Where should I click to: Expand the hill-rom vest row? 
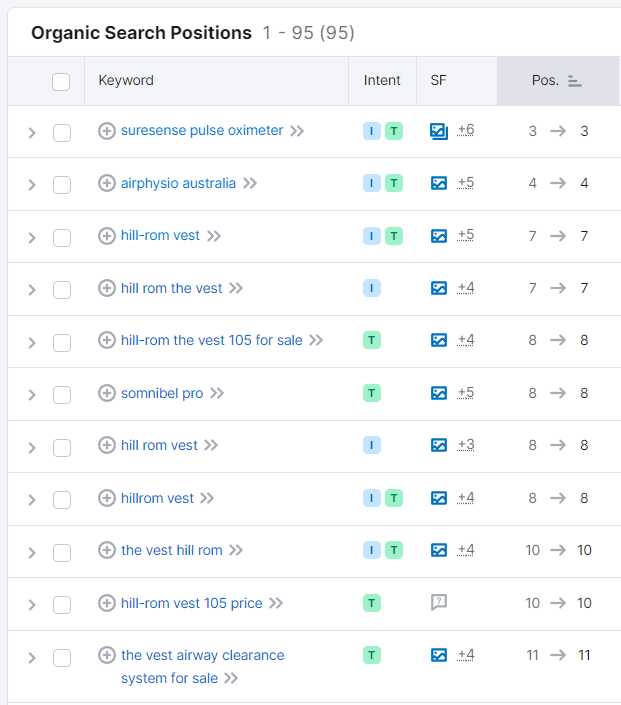32,237
